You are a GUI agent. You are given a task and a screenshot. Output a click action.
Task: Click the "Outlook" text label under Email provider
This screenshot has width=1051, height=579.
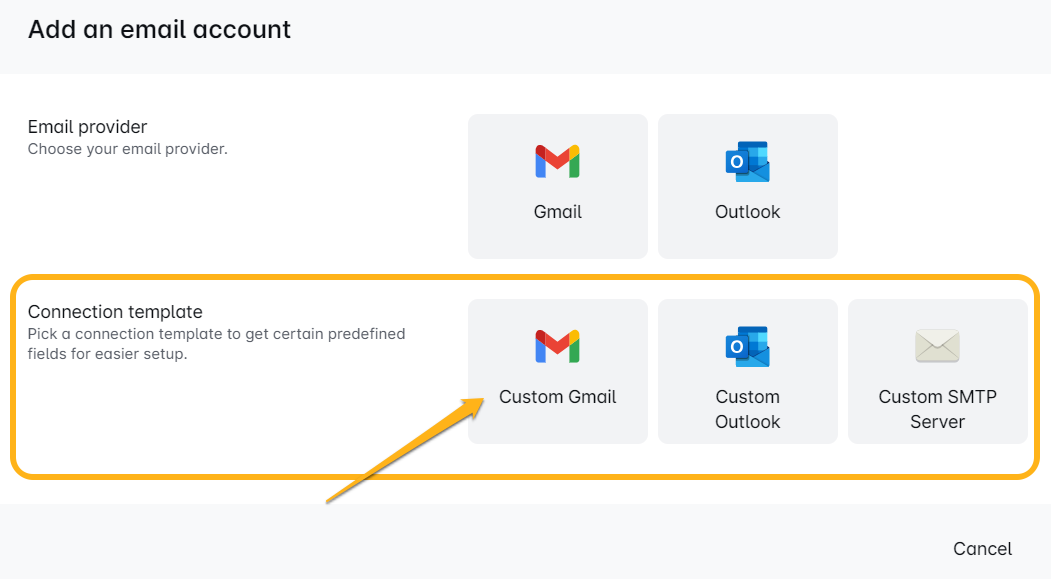pyautogui.click(x=747, y=212)
